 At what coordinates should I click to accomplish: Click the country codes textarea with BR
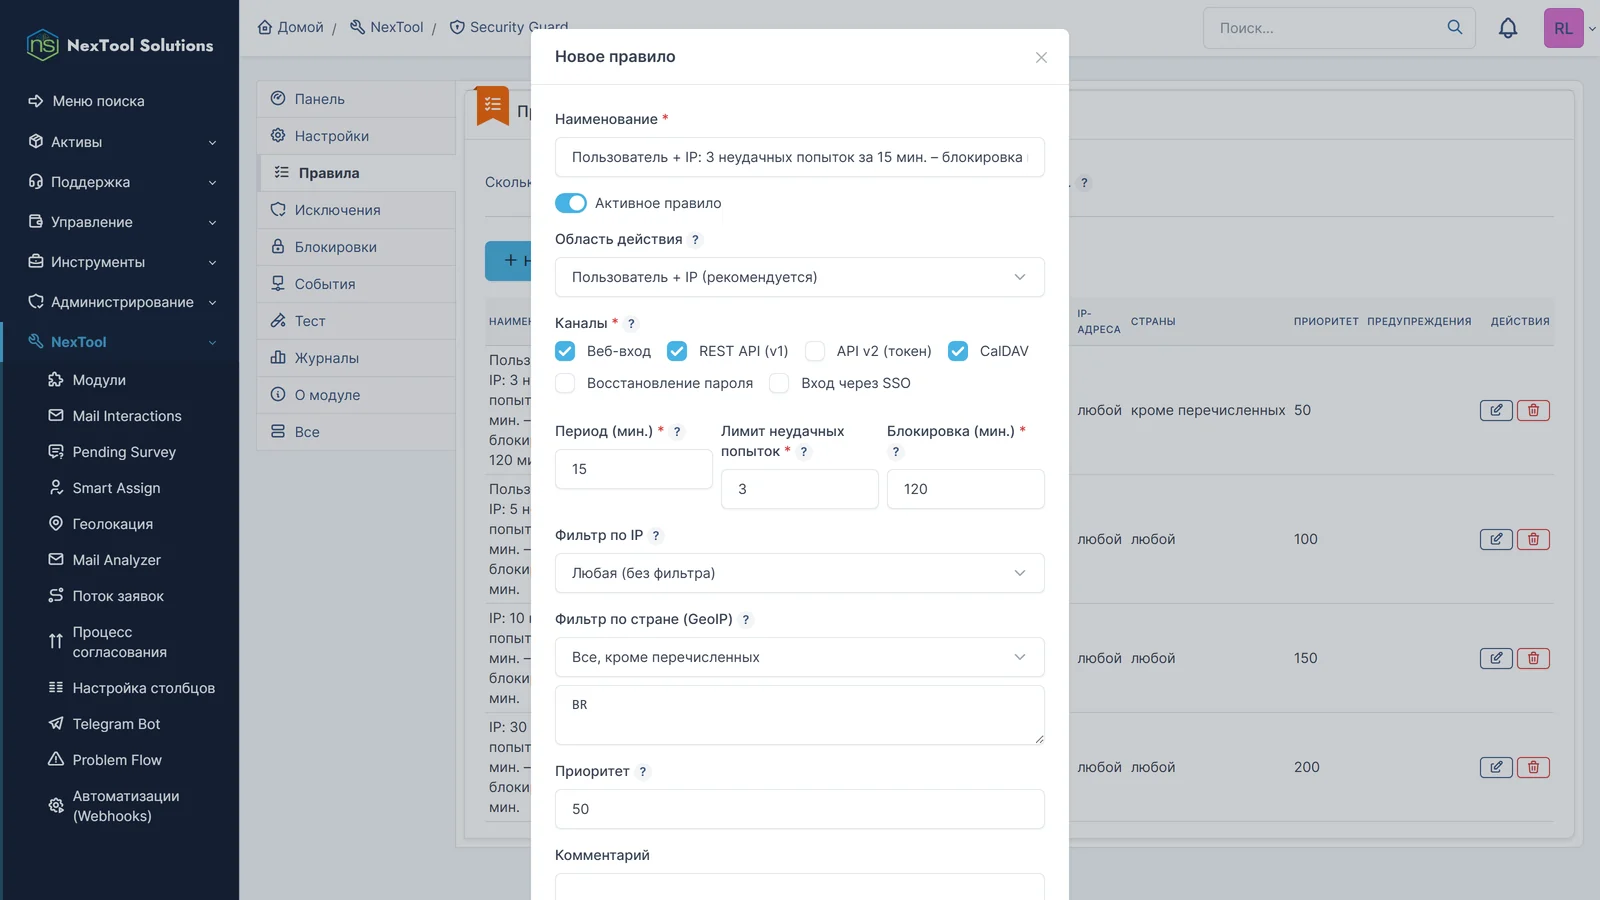800,715
